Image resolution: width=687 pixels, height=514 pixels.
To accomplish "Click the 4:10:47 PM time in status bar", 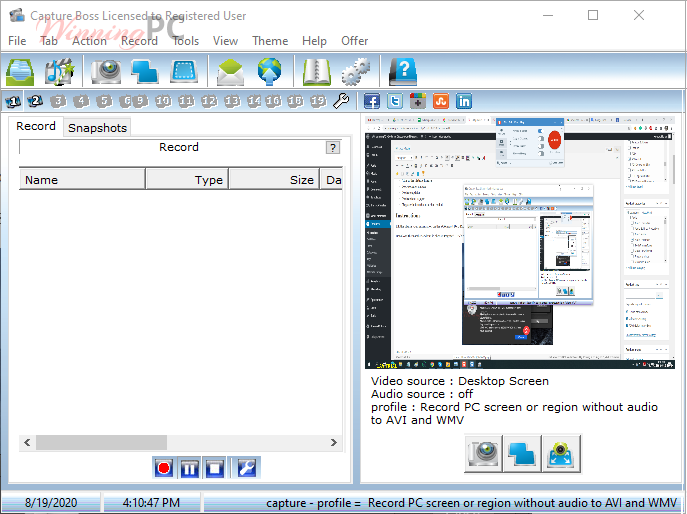I will (151, 503).
